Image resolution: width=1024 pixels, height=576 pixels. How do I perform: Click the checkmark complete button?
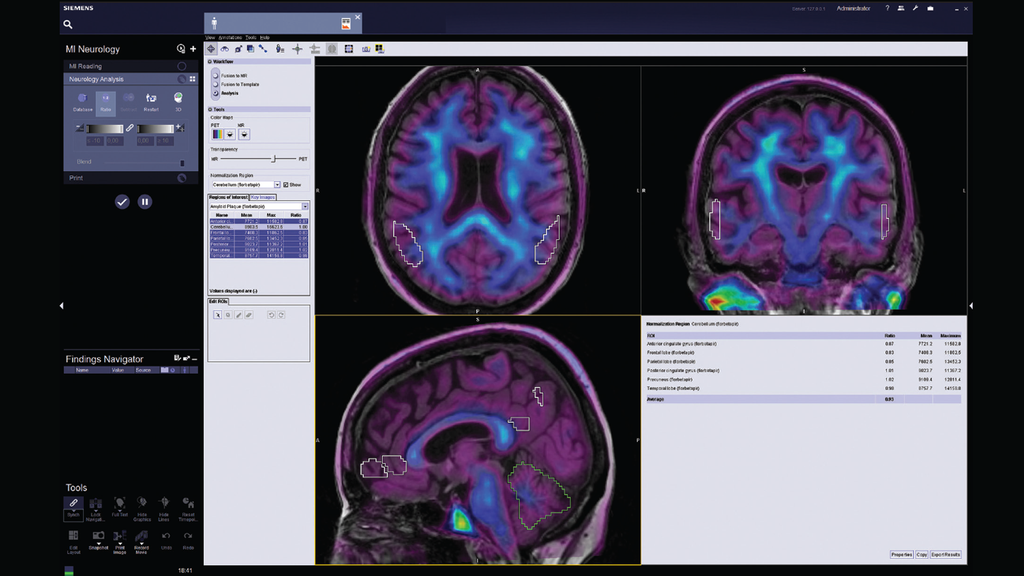coord(122,202)
